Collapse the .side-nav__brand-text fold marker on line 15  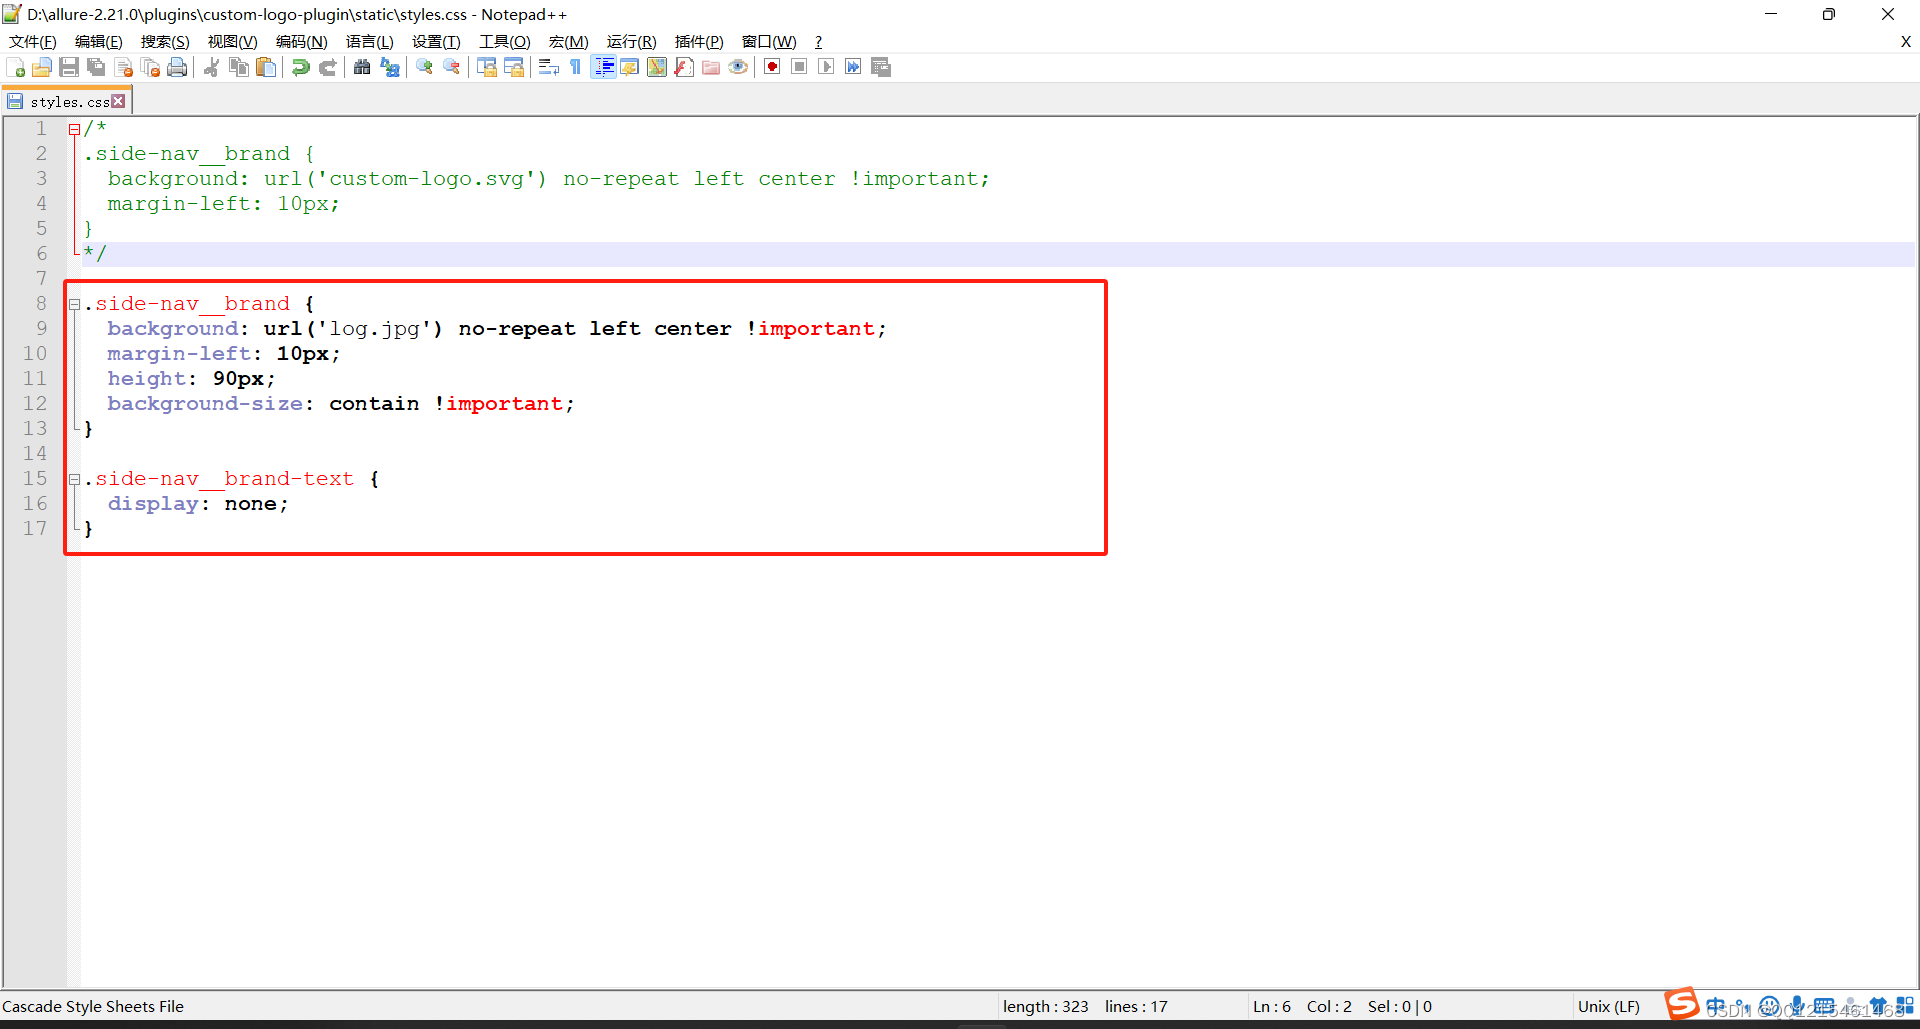(74, 479)
